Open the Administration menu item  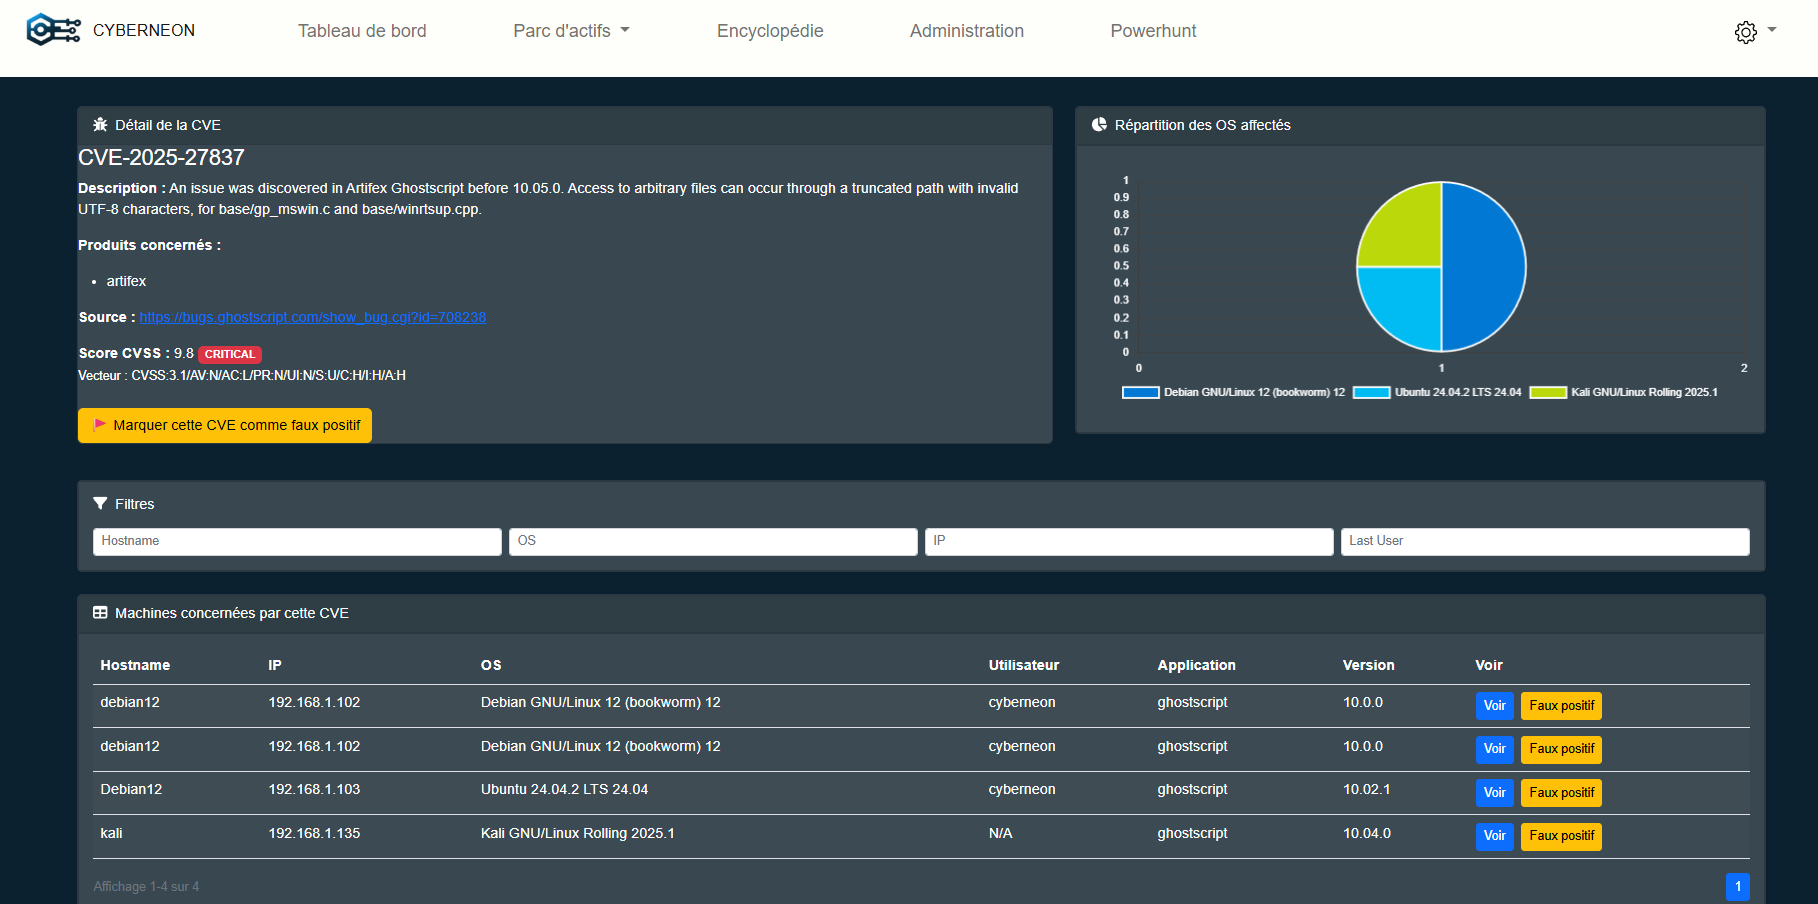(967, 31)
